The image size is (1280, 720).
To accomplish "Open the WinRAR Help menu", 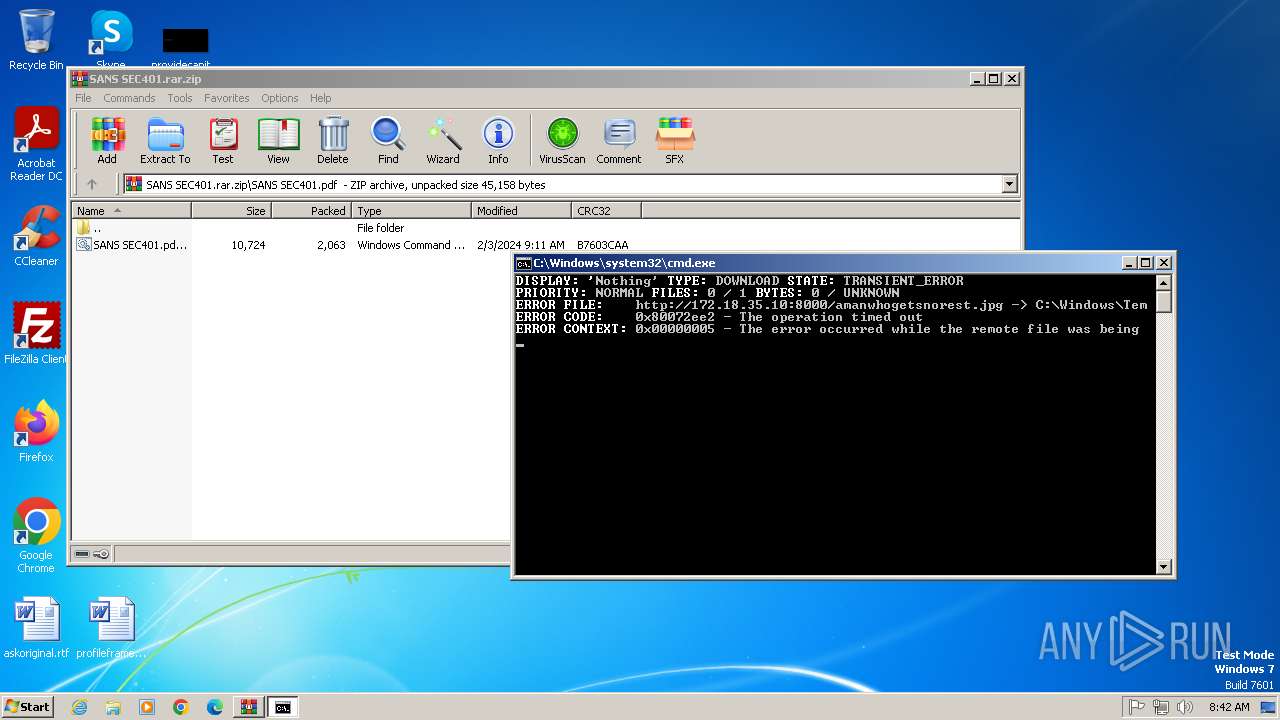I will 320,98.
